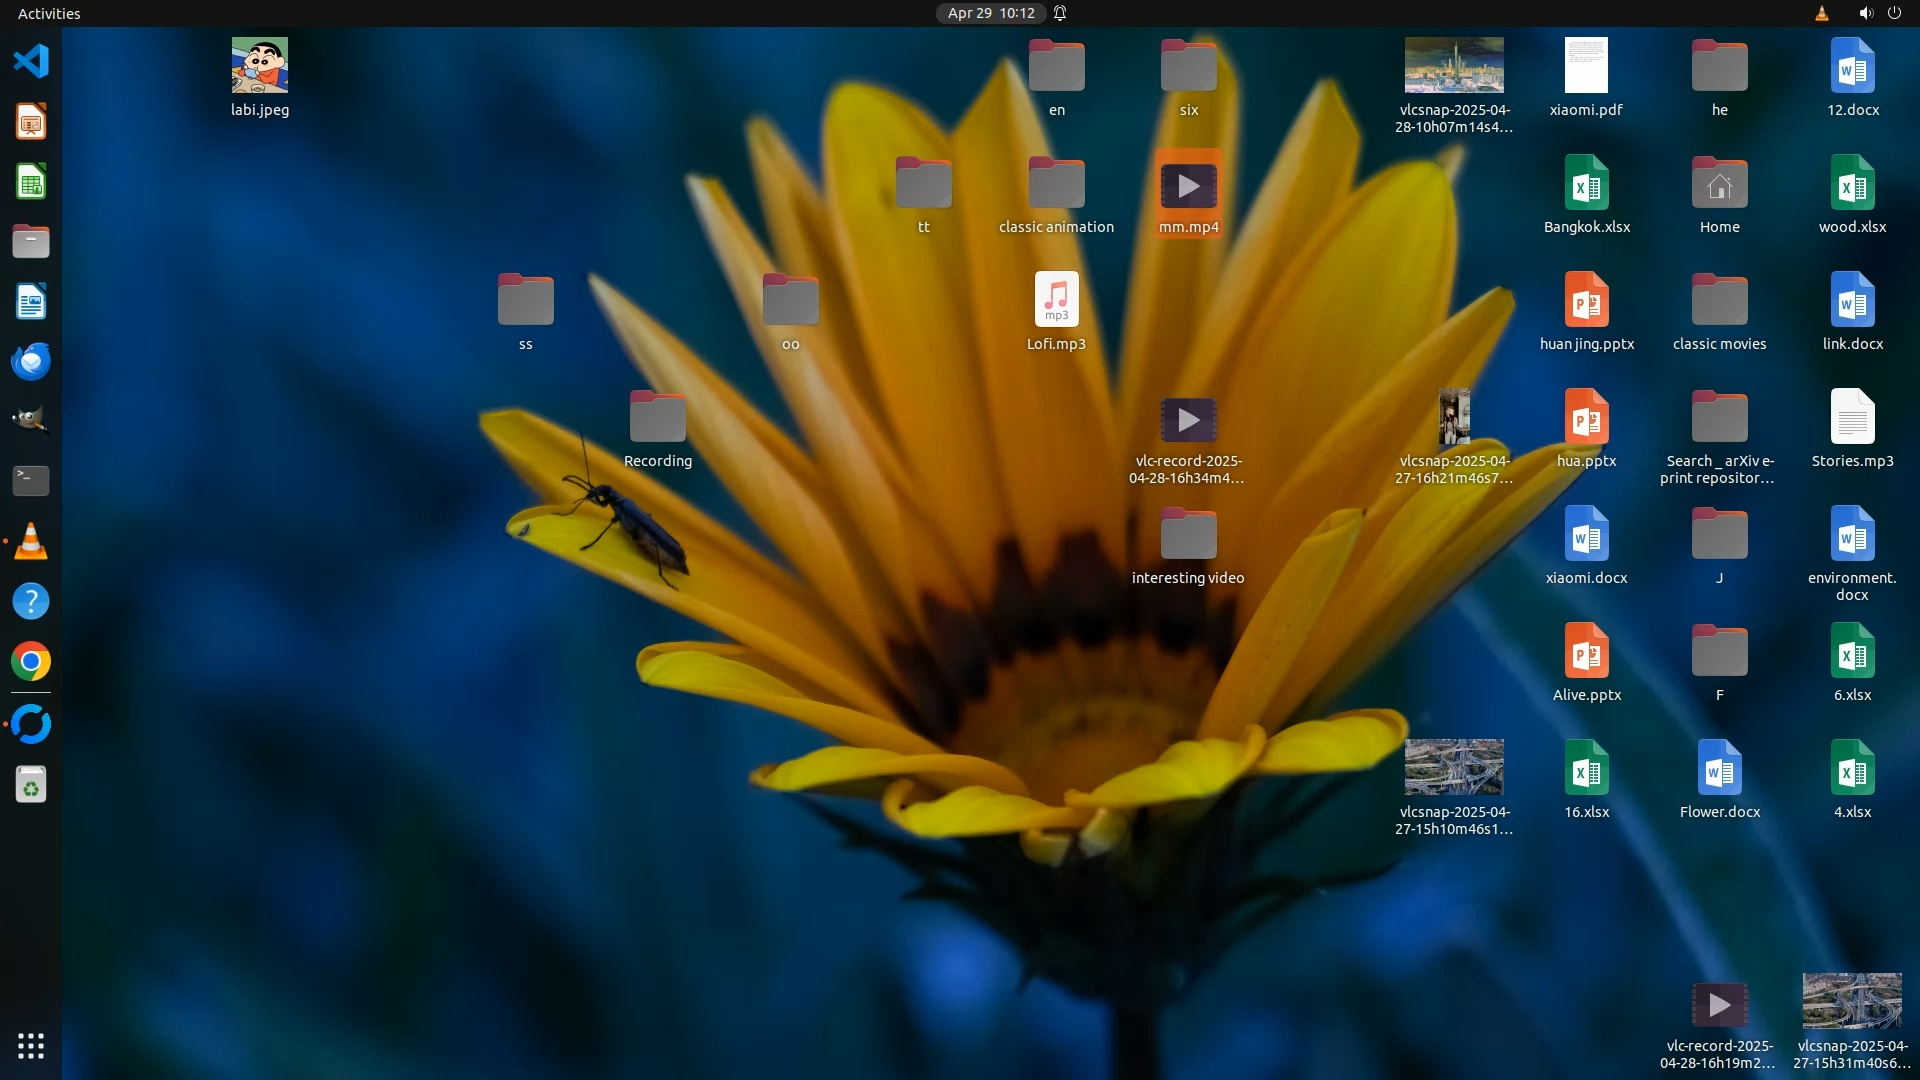Viewport: 1920px width, 1080px height.
Task: Open the Trash in the dock
Action: tap(31, 785)
